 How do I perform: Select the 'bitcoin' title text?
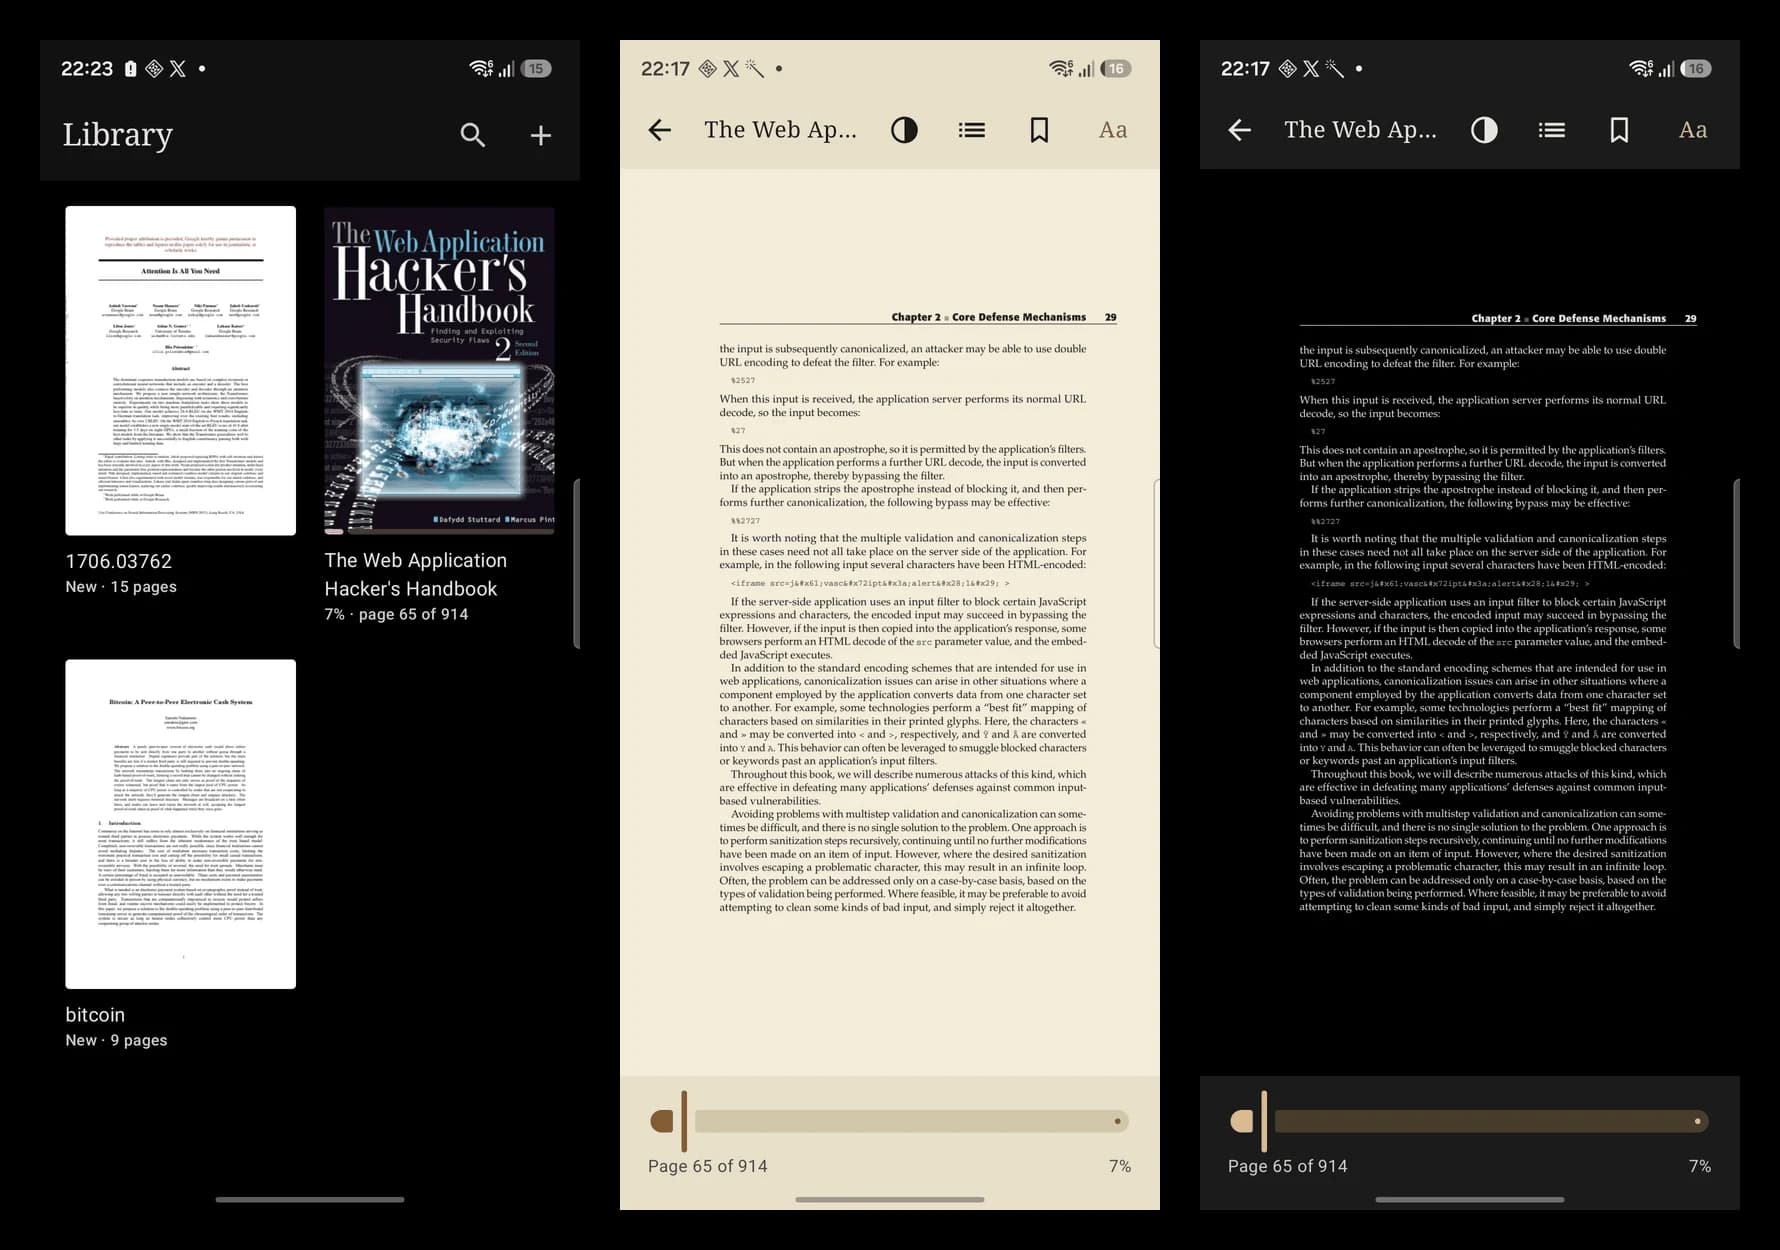(95, 1014)
